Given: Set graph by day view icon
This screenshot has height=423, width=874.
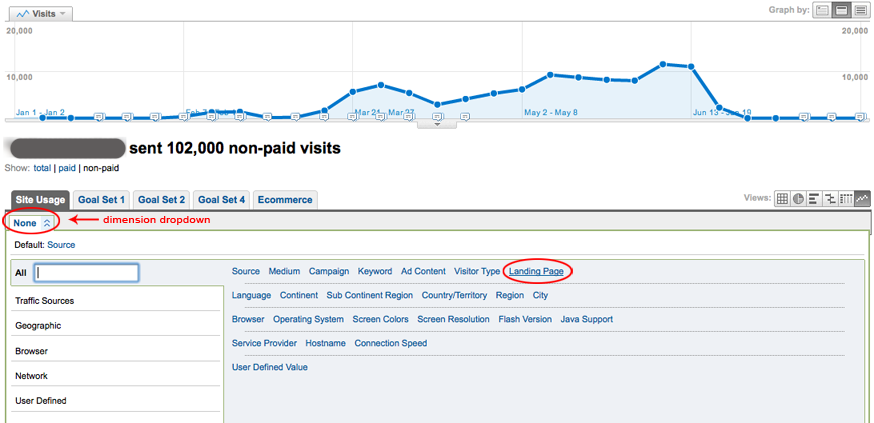Looking at the screenshot, I should (x=822, y=10).
